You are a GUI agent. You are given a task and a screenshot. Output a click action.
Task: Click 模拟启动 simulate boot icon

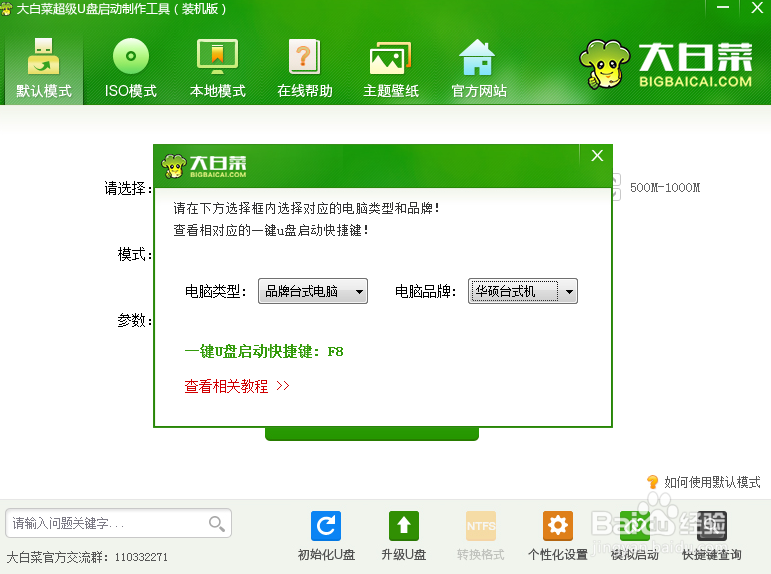pos(635,536)
